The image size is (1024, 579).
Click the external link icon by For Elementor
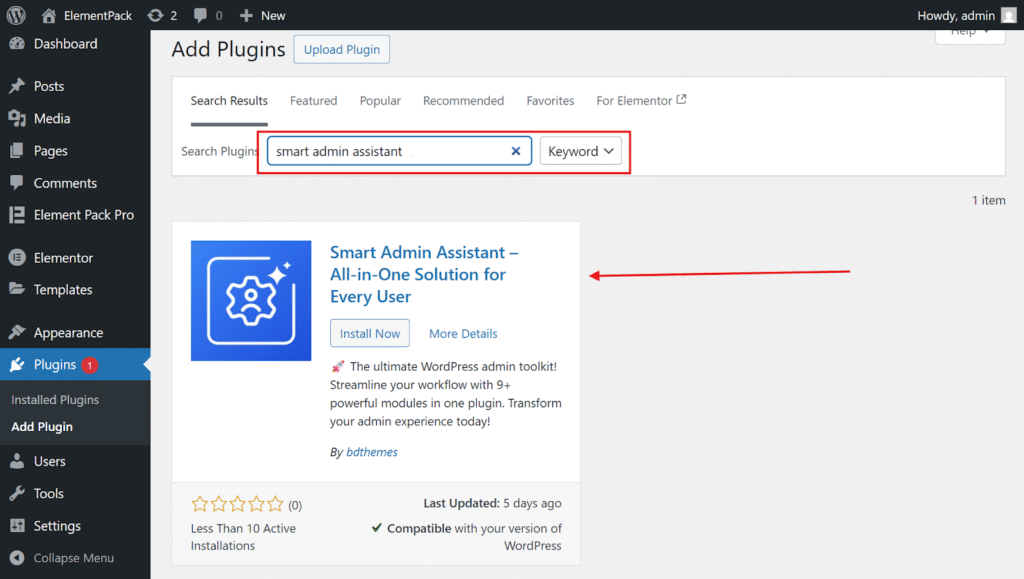[x=681, y=99]
